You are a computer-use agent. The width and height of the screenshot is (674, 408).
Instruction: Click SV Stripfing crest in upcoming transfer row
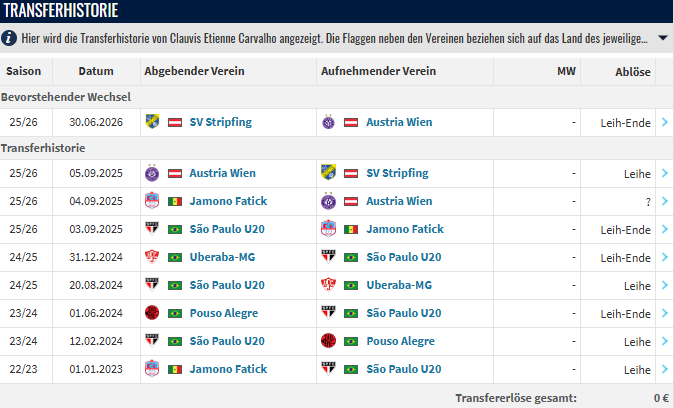coord(152,122)
